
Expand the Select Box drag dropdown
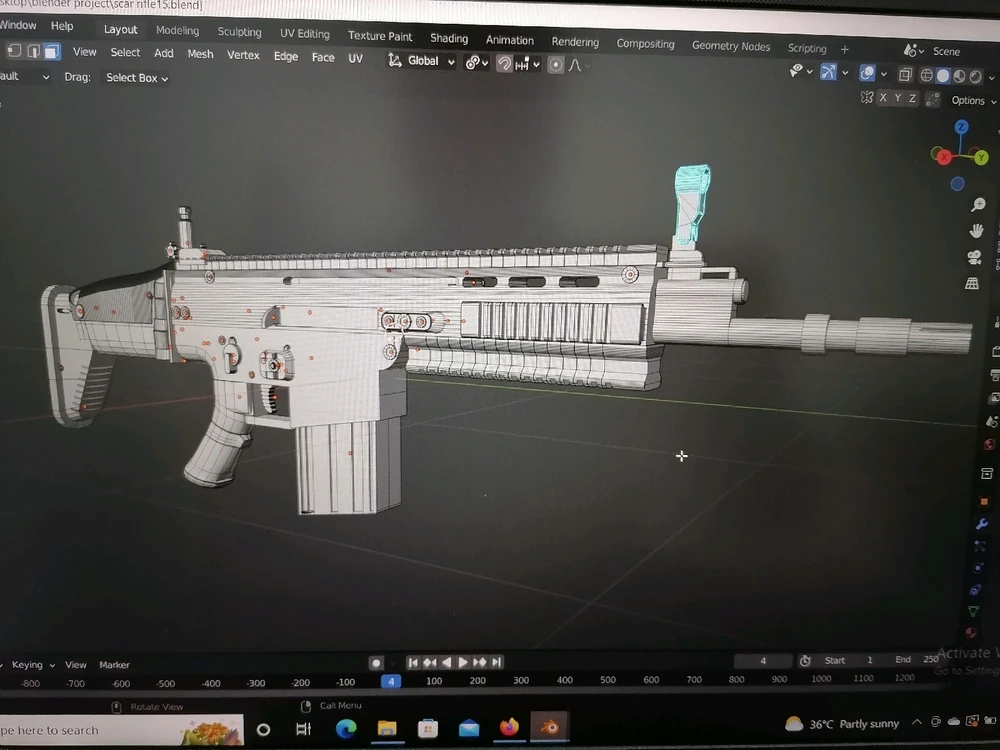[137, 78]
